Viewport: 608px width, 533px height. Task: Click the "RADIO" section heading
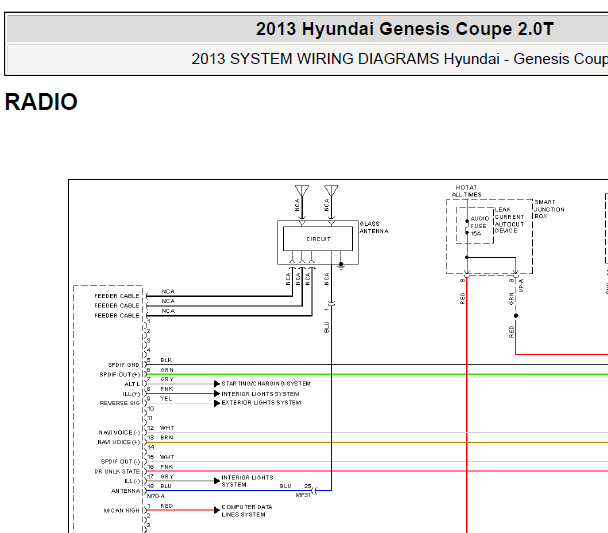tap(41, 102)
